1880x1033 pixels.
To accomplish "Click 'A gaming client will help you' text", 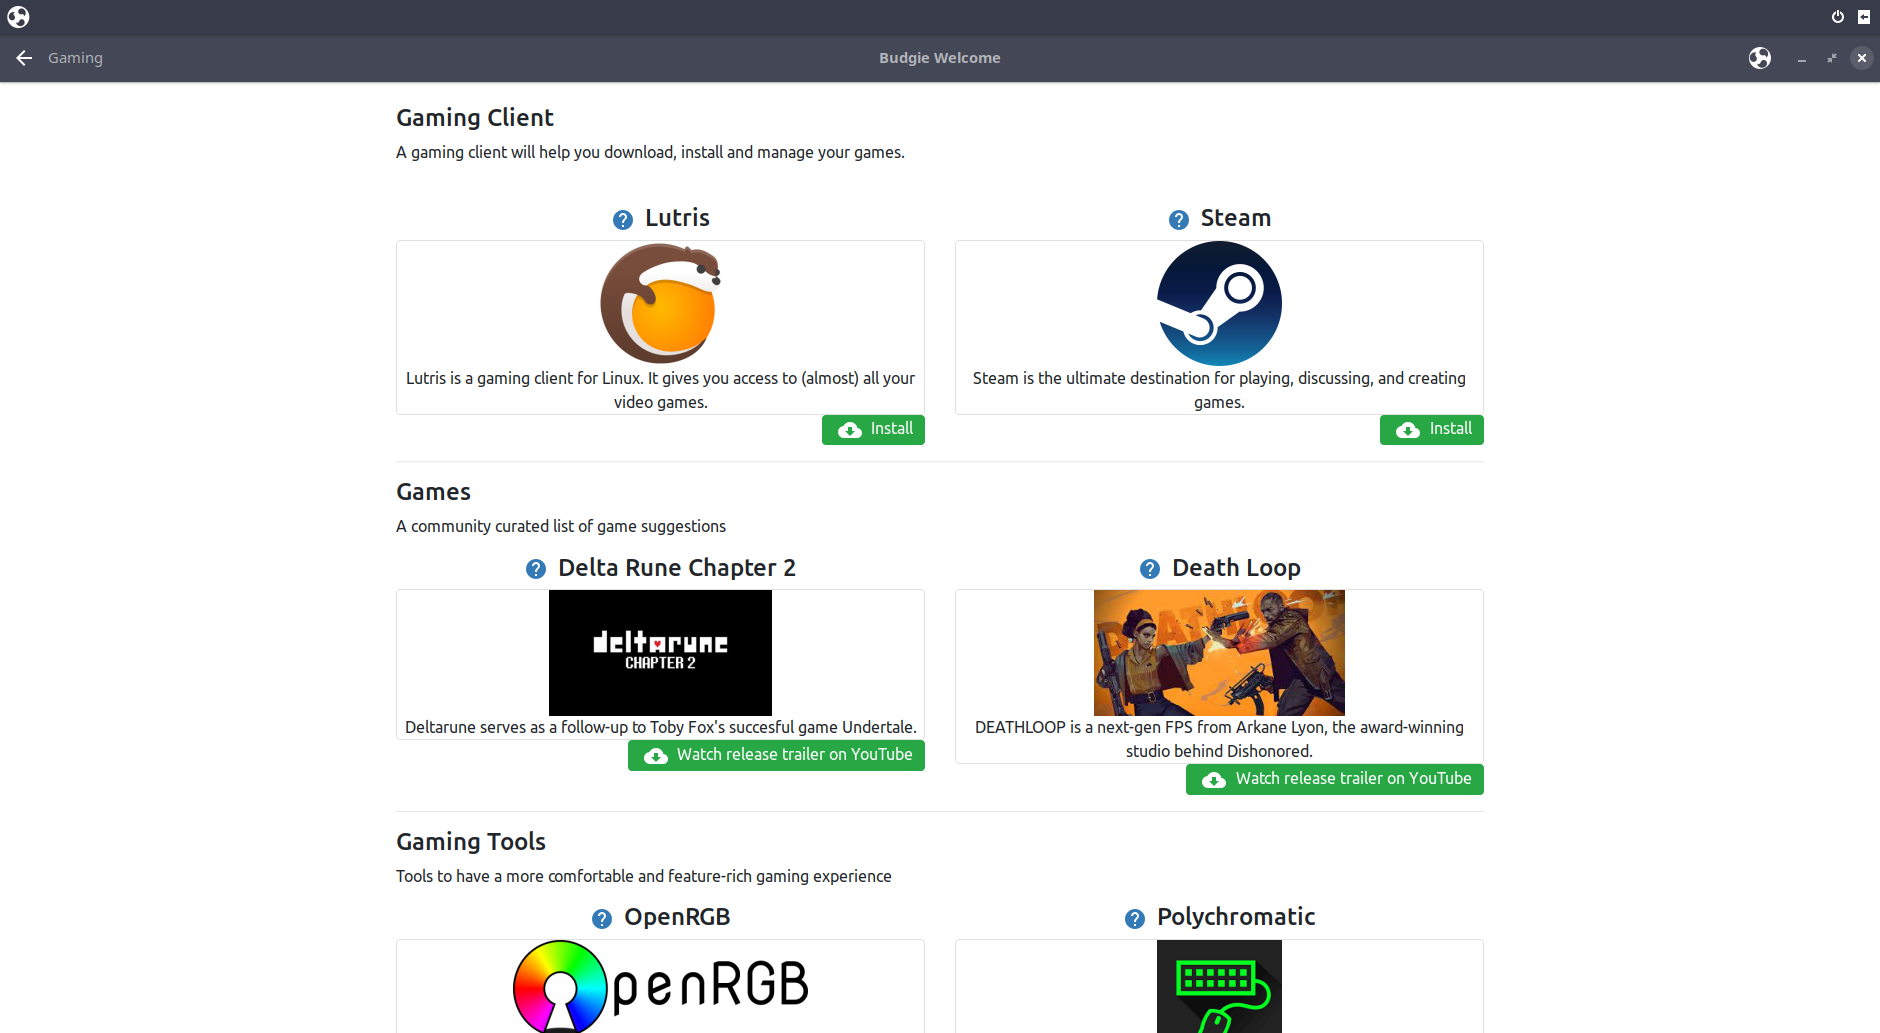I will point(650,152).
